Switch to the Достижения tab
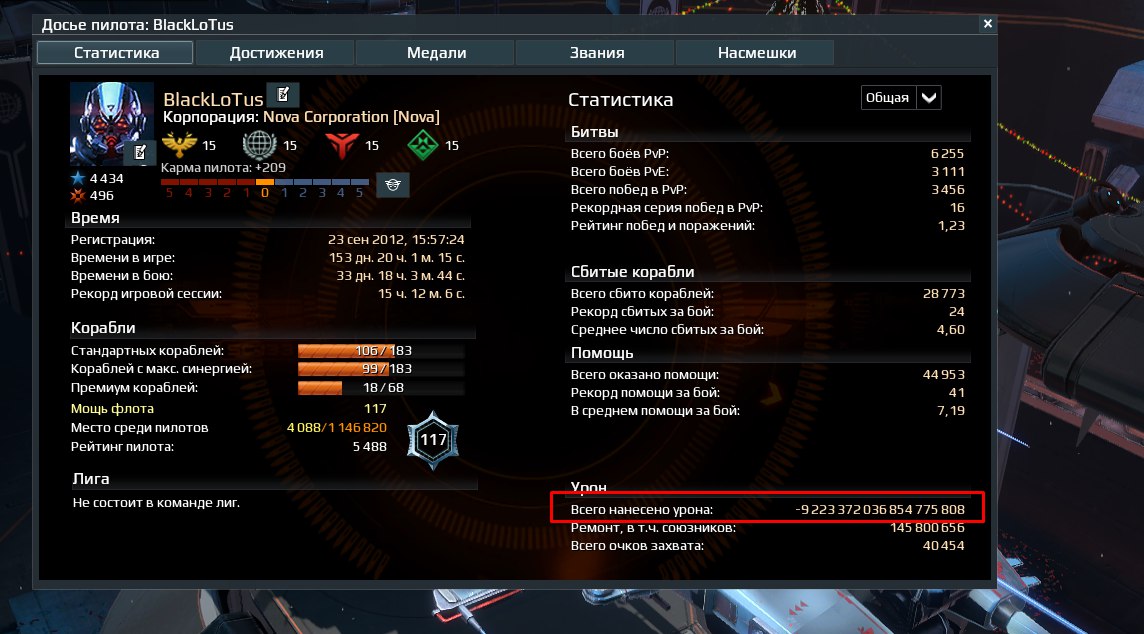This screenshot has height=634, width=1144. [x=276, y=53]
